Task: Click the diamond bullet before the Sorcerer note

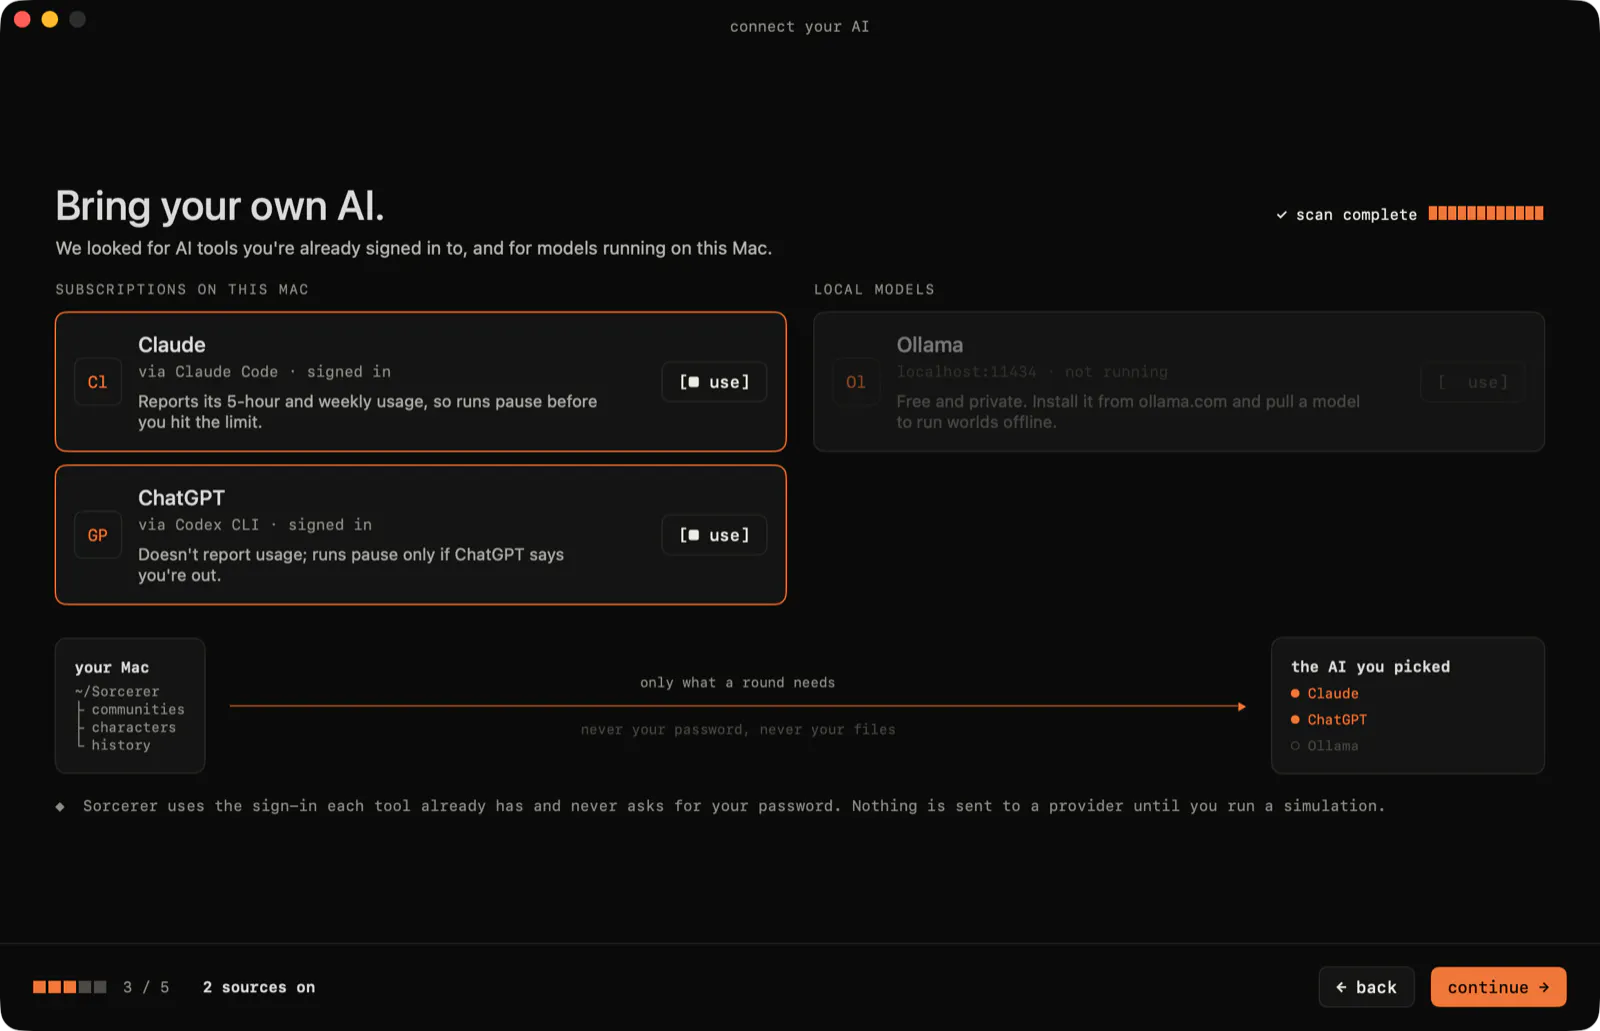Action: tap(60, 806)
